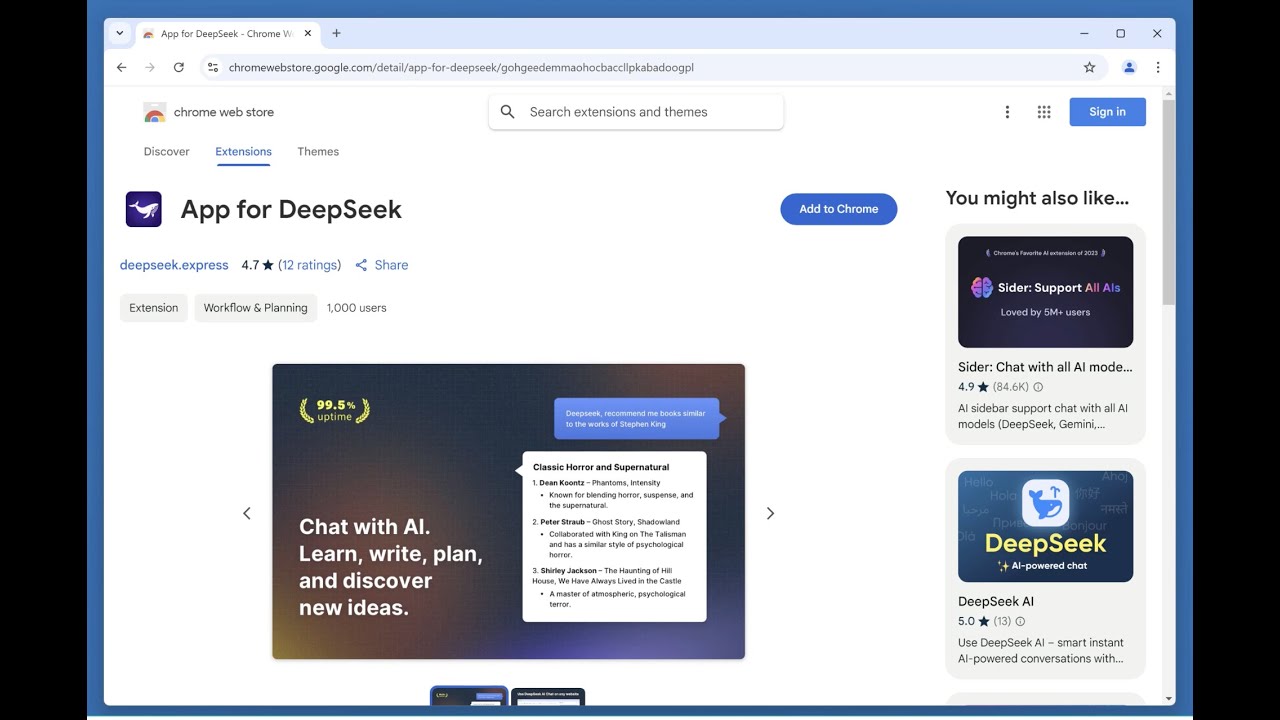Viewport: 1280px width, 720px height.
Task: Click the Extension category chip
Action: pos(154,308)
